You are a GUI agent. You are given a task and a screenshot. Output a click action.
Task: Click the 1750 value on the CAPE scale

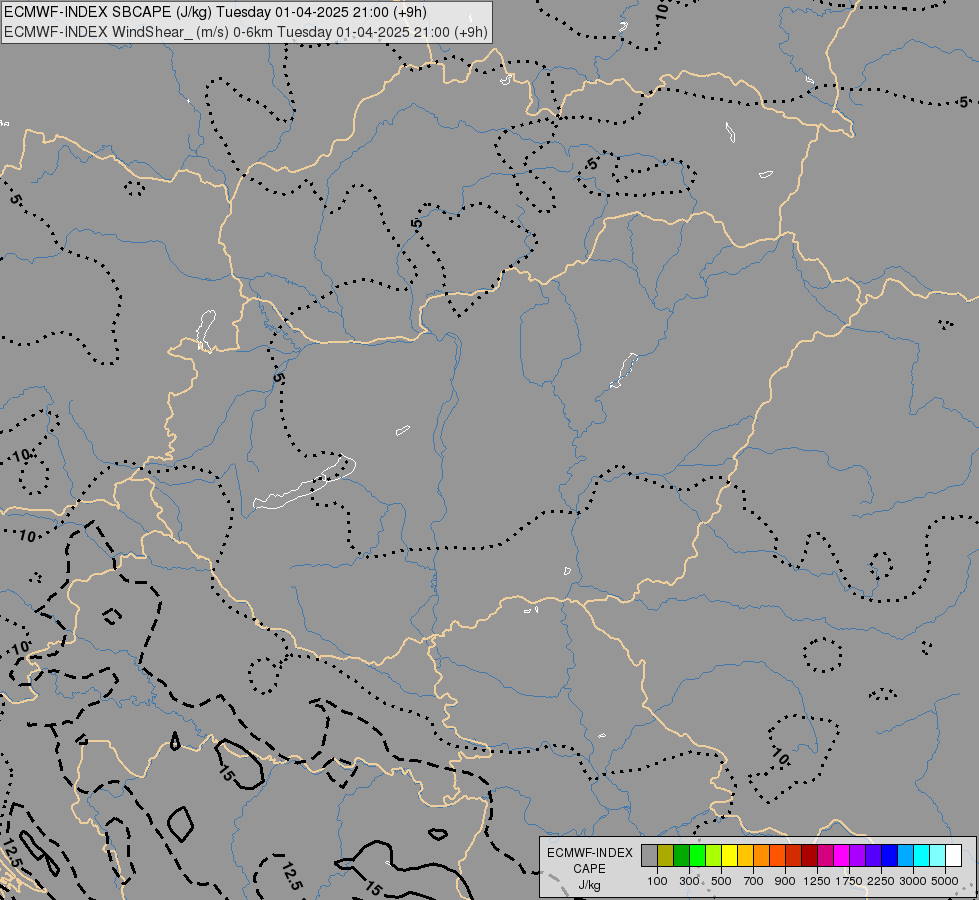(x=849, y=881)
